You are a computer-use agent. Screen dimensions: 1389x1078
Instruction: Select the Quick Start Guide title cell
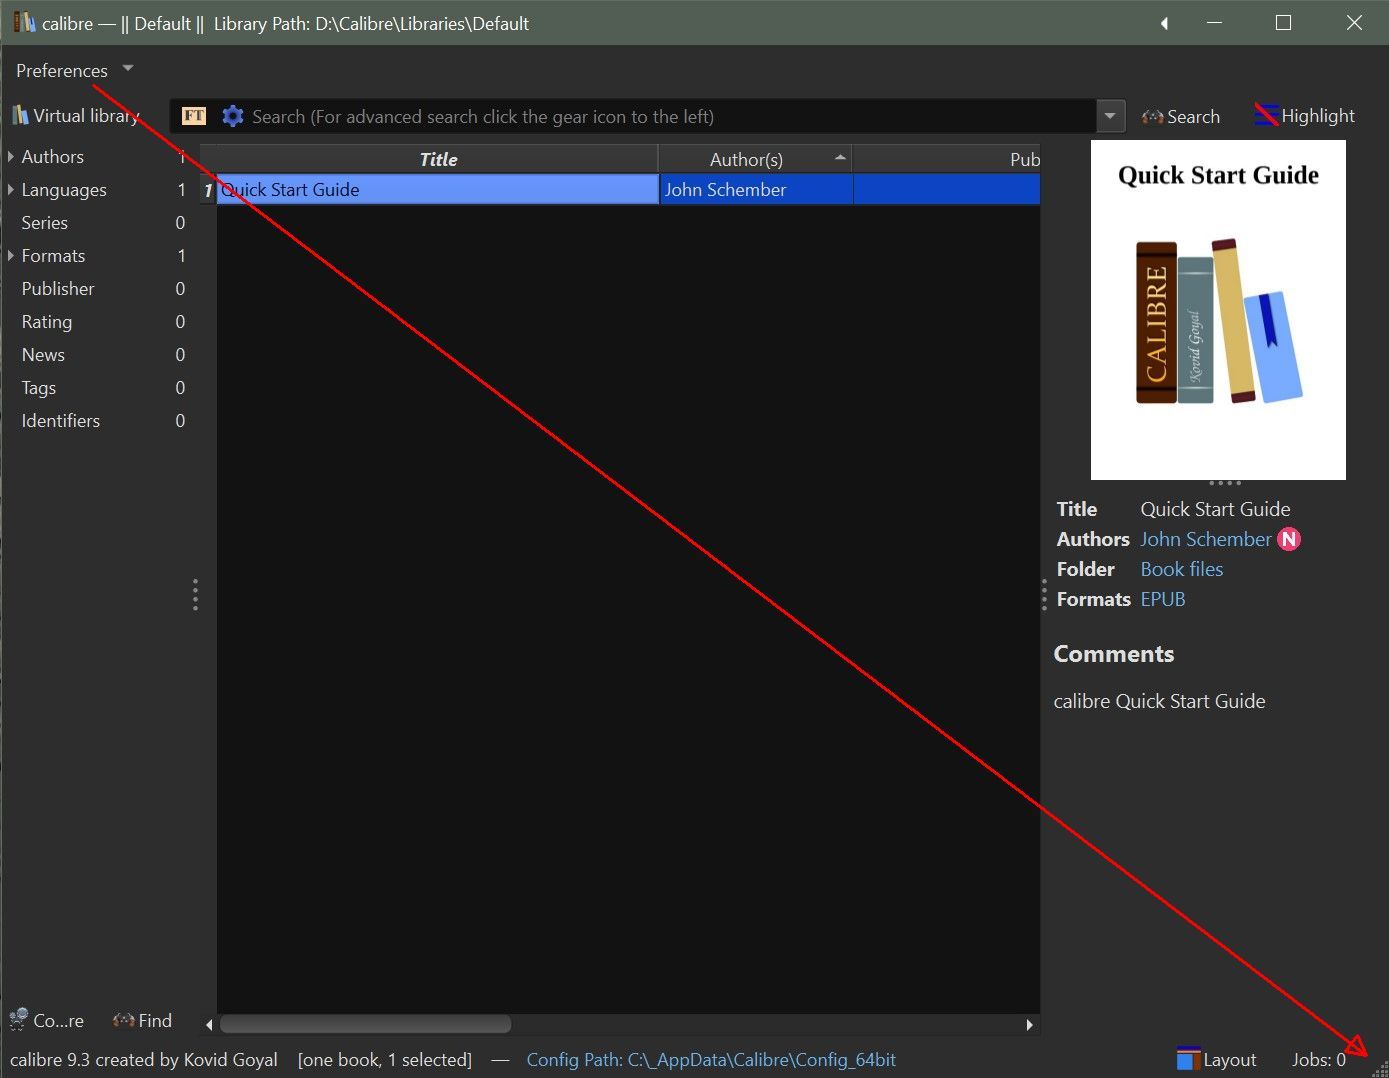click(438, 190)
